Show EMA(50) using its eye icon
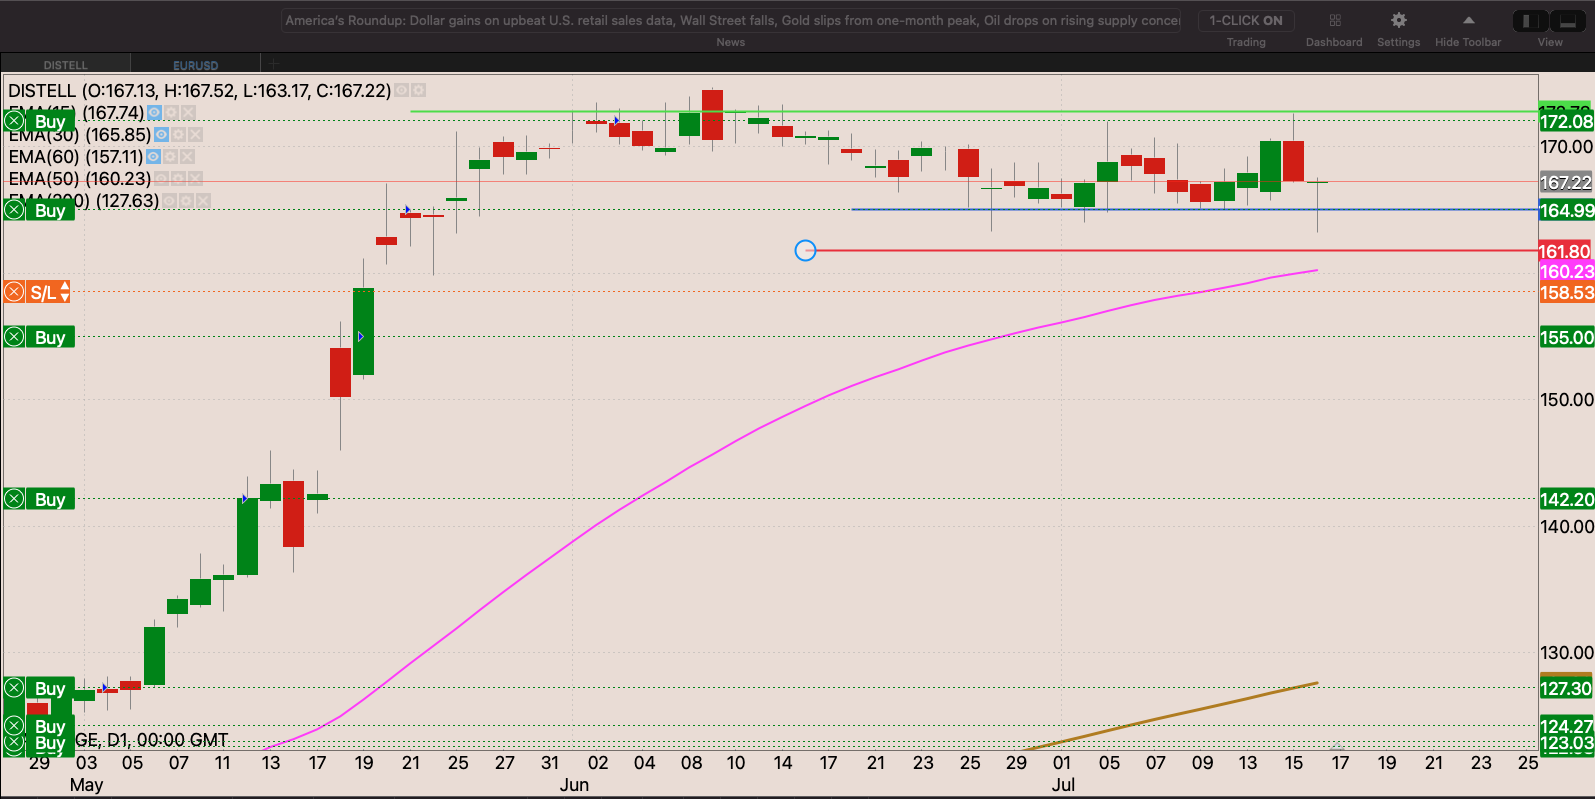 161,179
